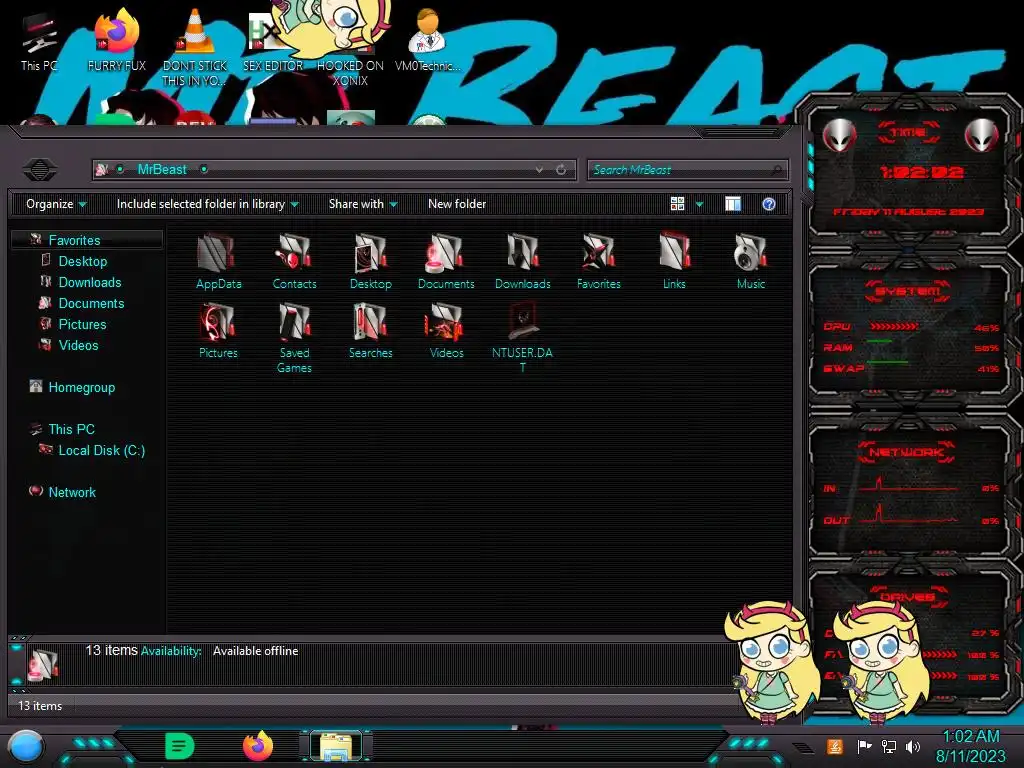The height and width of the screenshot is (768, 1024).
Task: Open the Music folder
Action: click(x=750, y=261)
